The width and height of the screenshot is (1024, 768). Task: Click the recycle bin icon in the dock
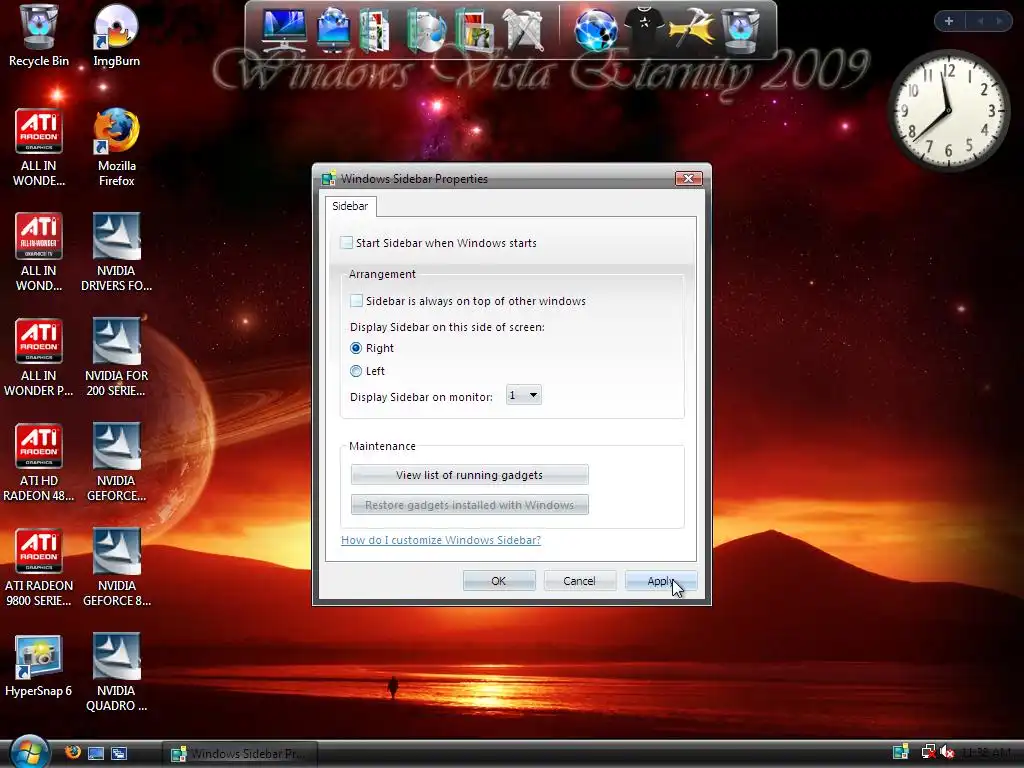point(741,29)
